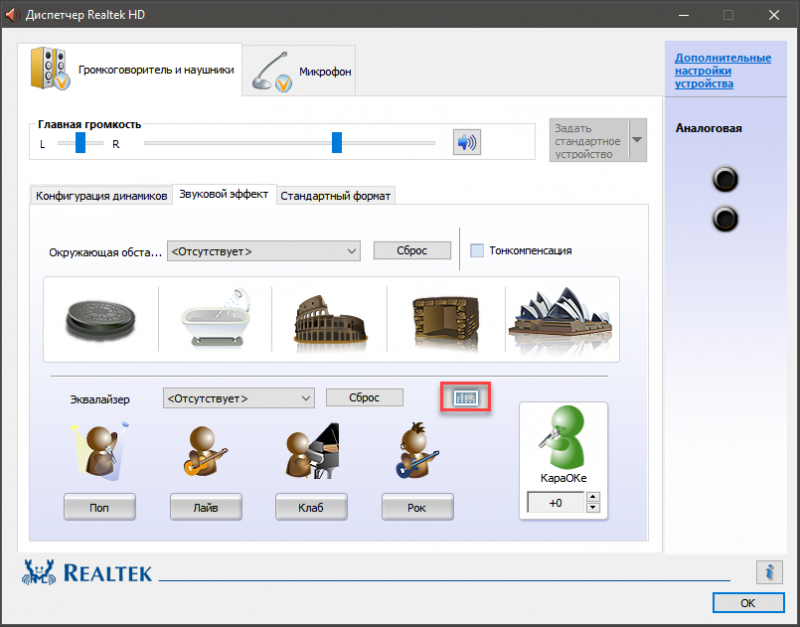Select the manhole sewer environment icon
800x627 pixels.
pyautogui.click(x=101, y=319)
